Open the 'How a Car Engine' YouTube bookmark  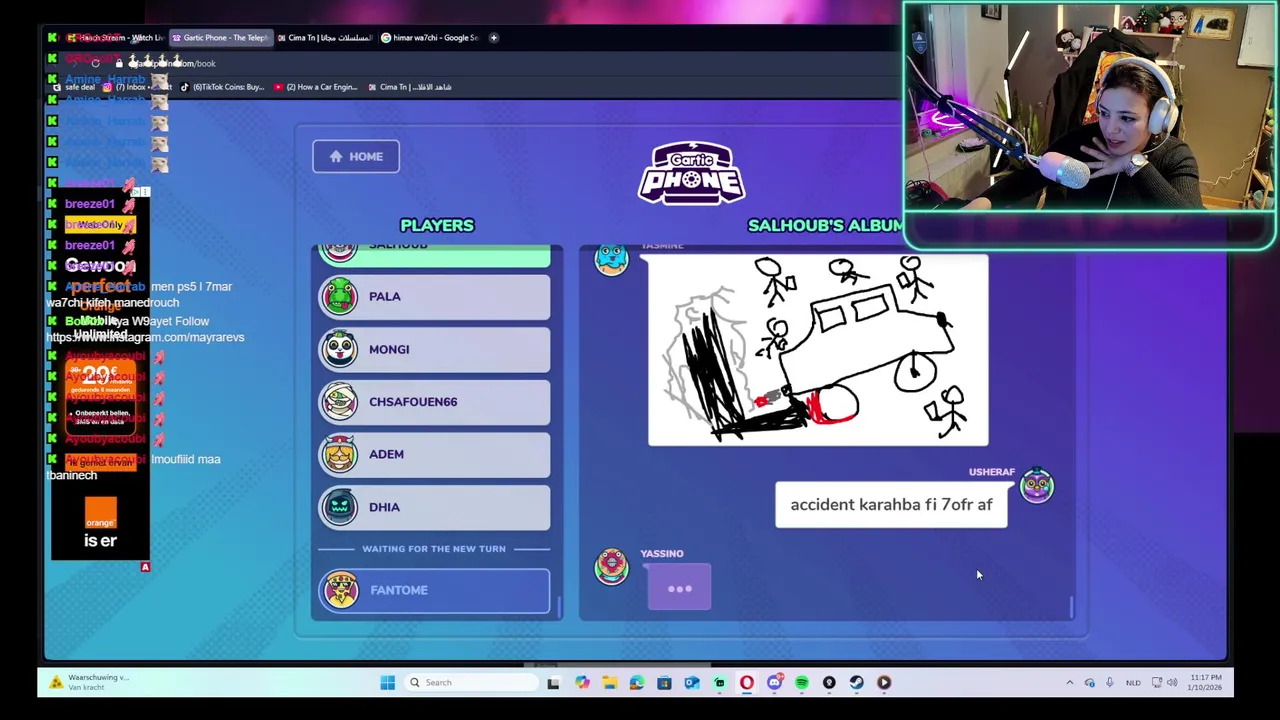(316, 87)
